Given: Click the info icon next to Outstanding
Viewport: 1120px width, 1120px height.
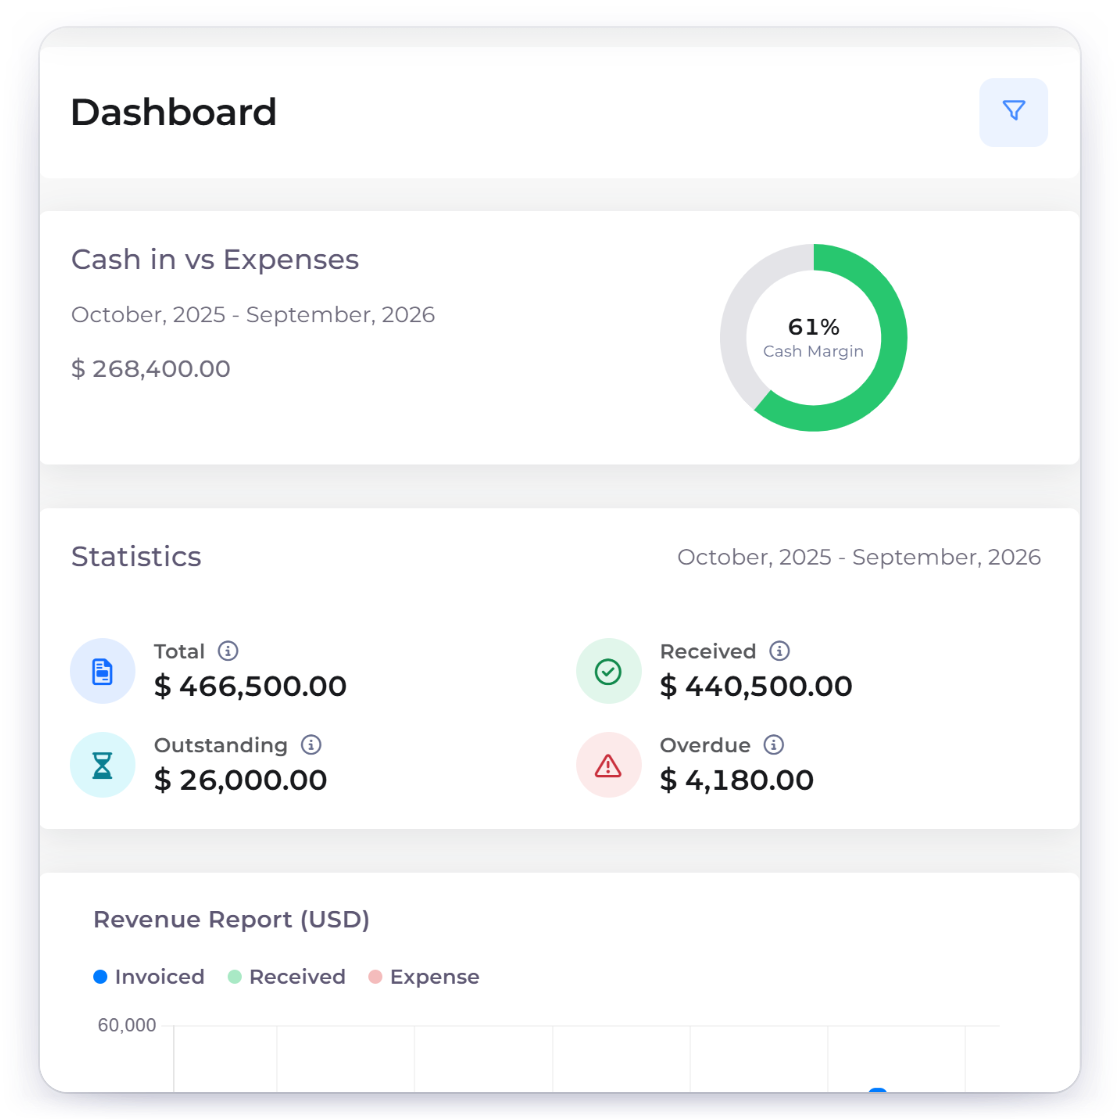Looking at the screenshot, I should (x=311, y=744).
